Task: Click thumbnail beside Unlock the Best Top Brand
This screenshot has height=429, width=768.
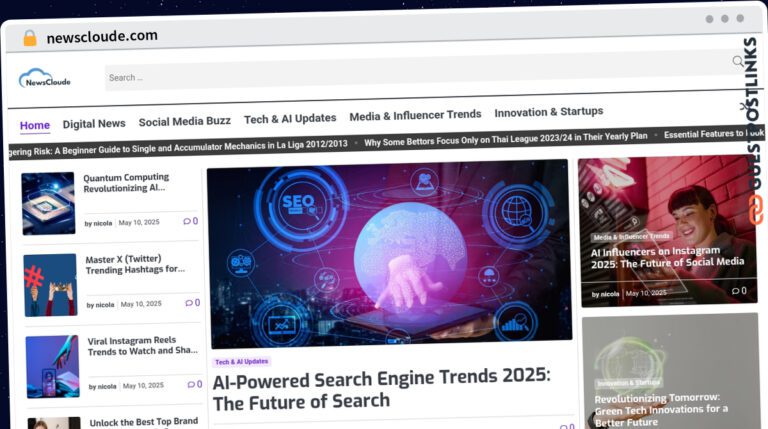Action: click(x=54, y=423)
